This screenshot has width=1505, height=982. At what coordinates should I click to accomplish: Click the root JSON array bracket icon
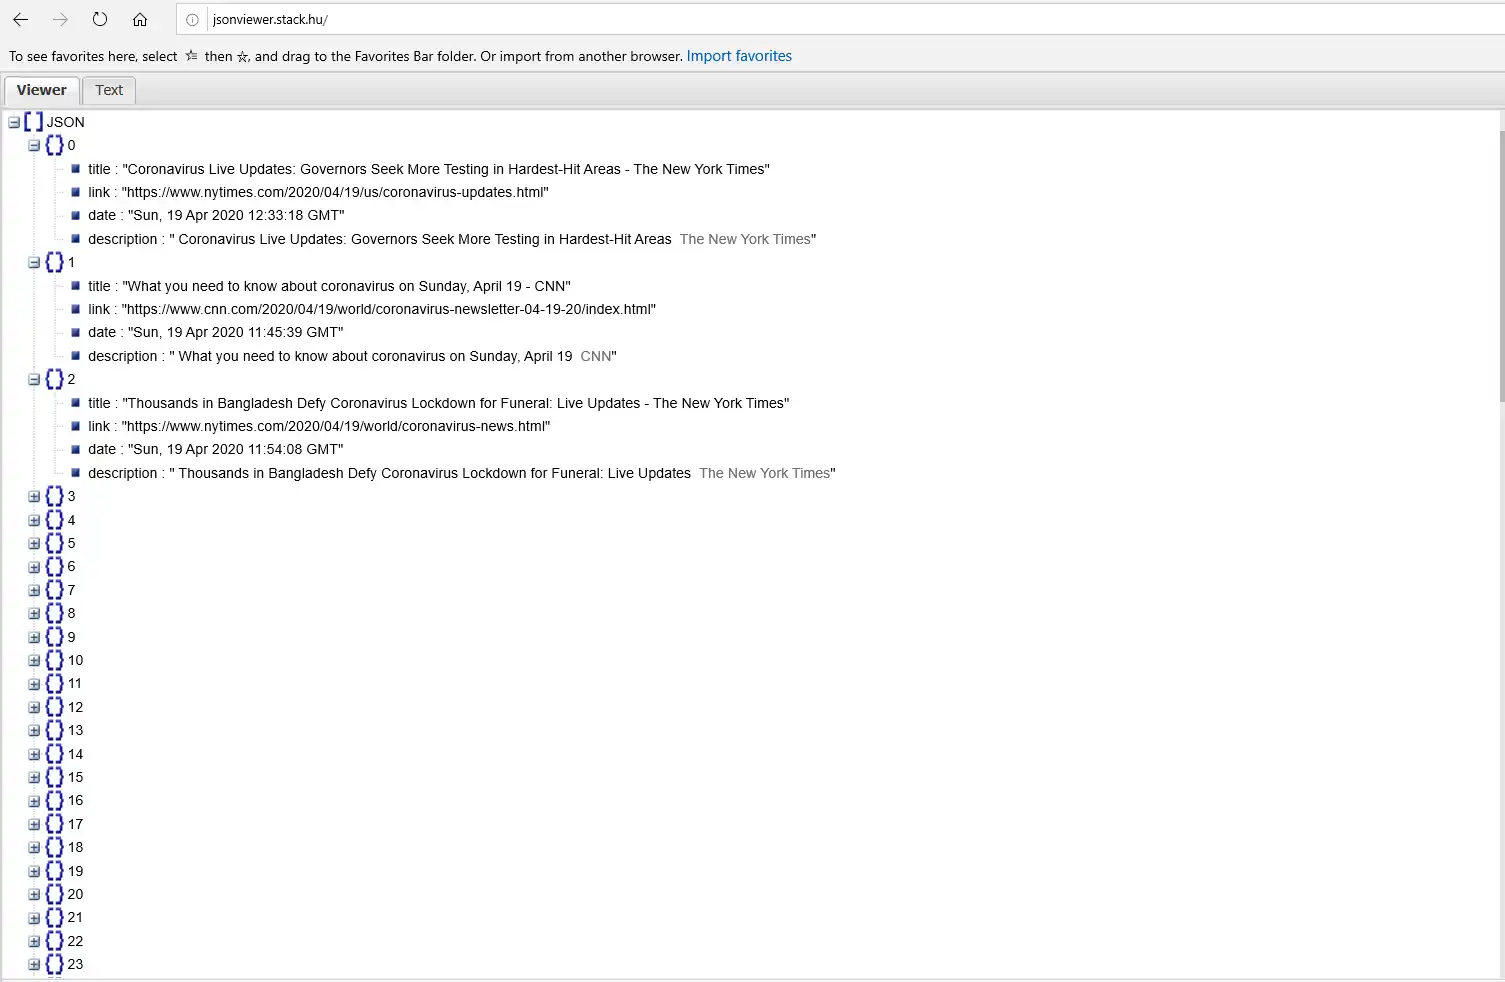coord(34,122)
